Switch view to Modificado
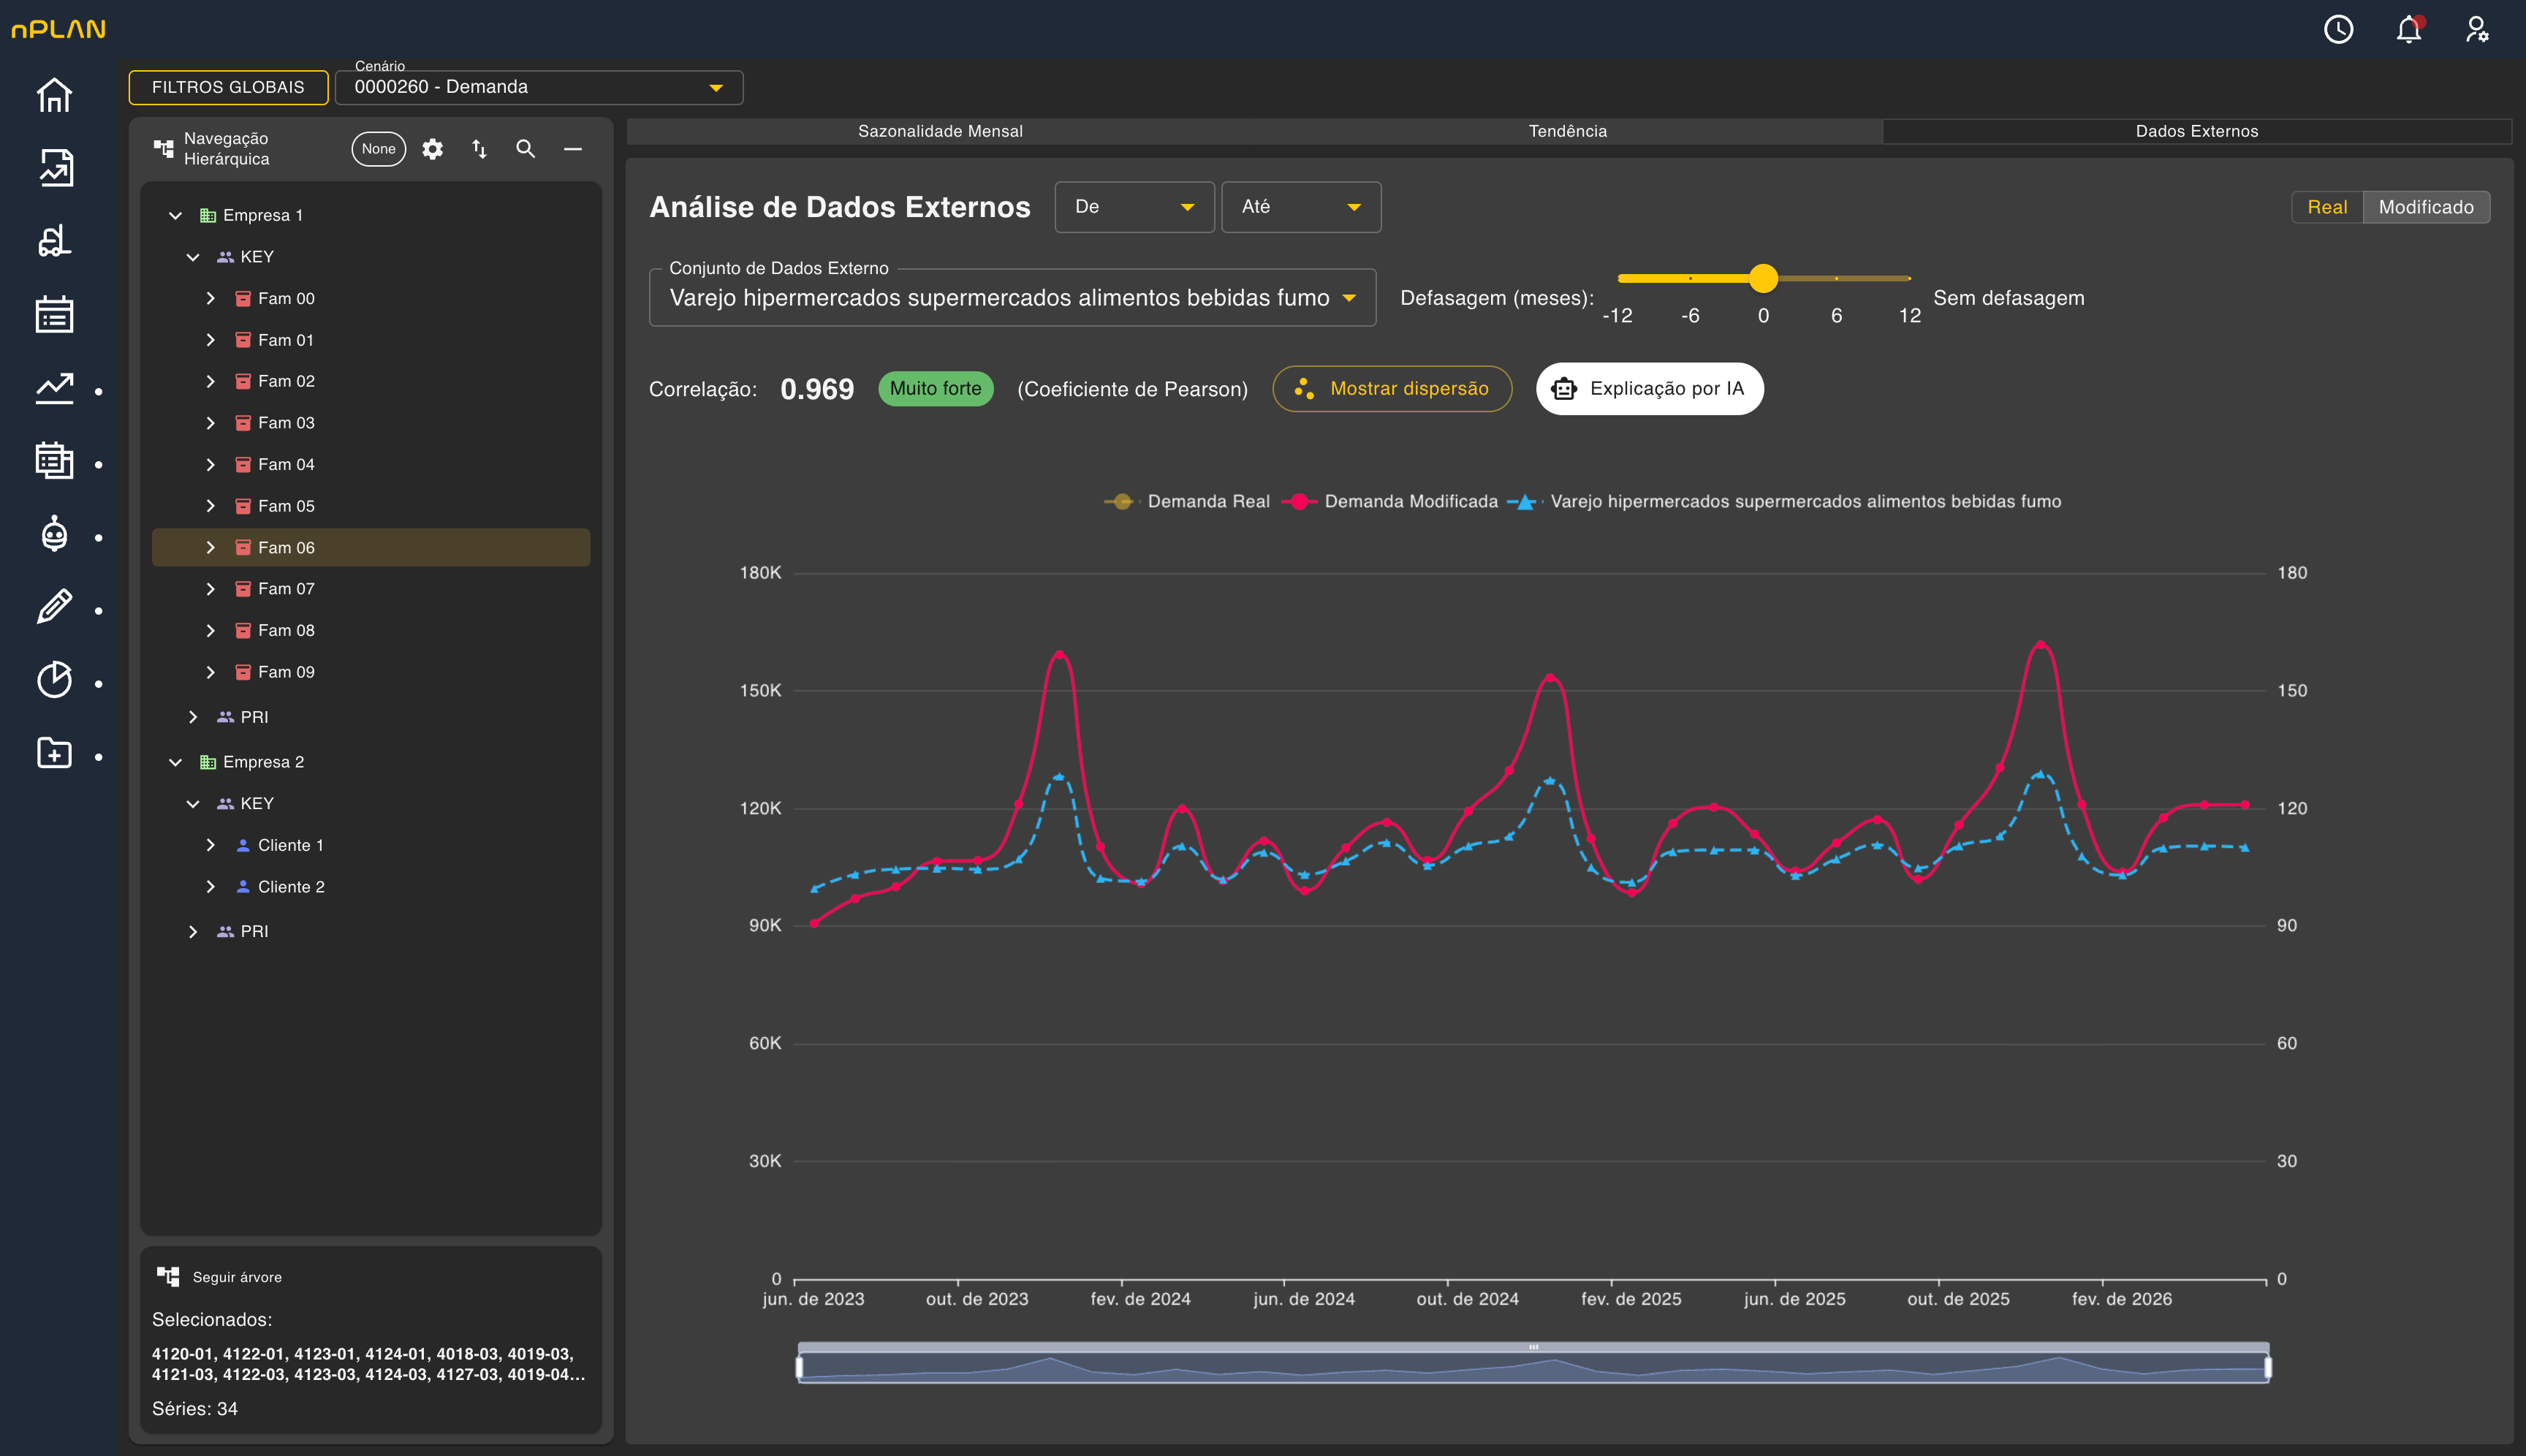Image resolution: width=2526 pixels, height=1456 pixels. click(x=2426, y=207)
